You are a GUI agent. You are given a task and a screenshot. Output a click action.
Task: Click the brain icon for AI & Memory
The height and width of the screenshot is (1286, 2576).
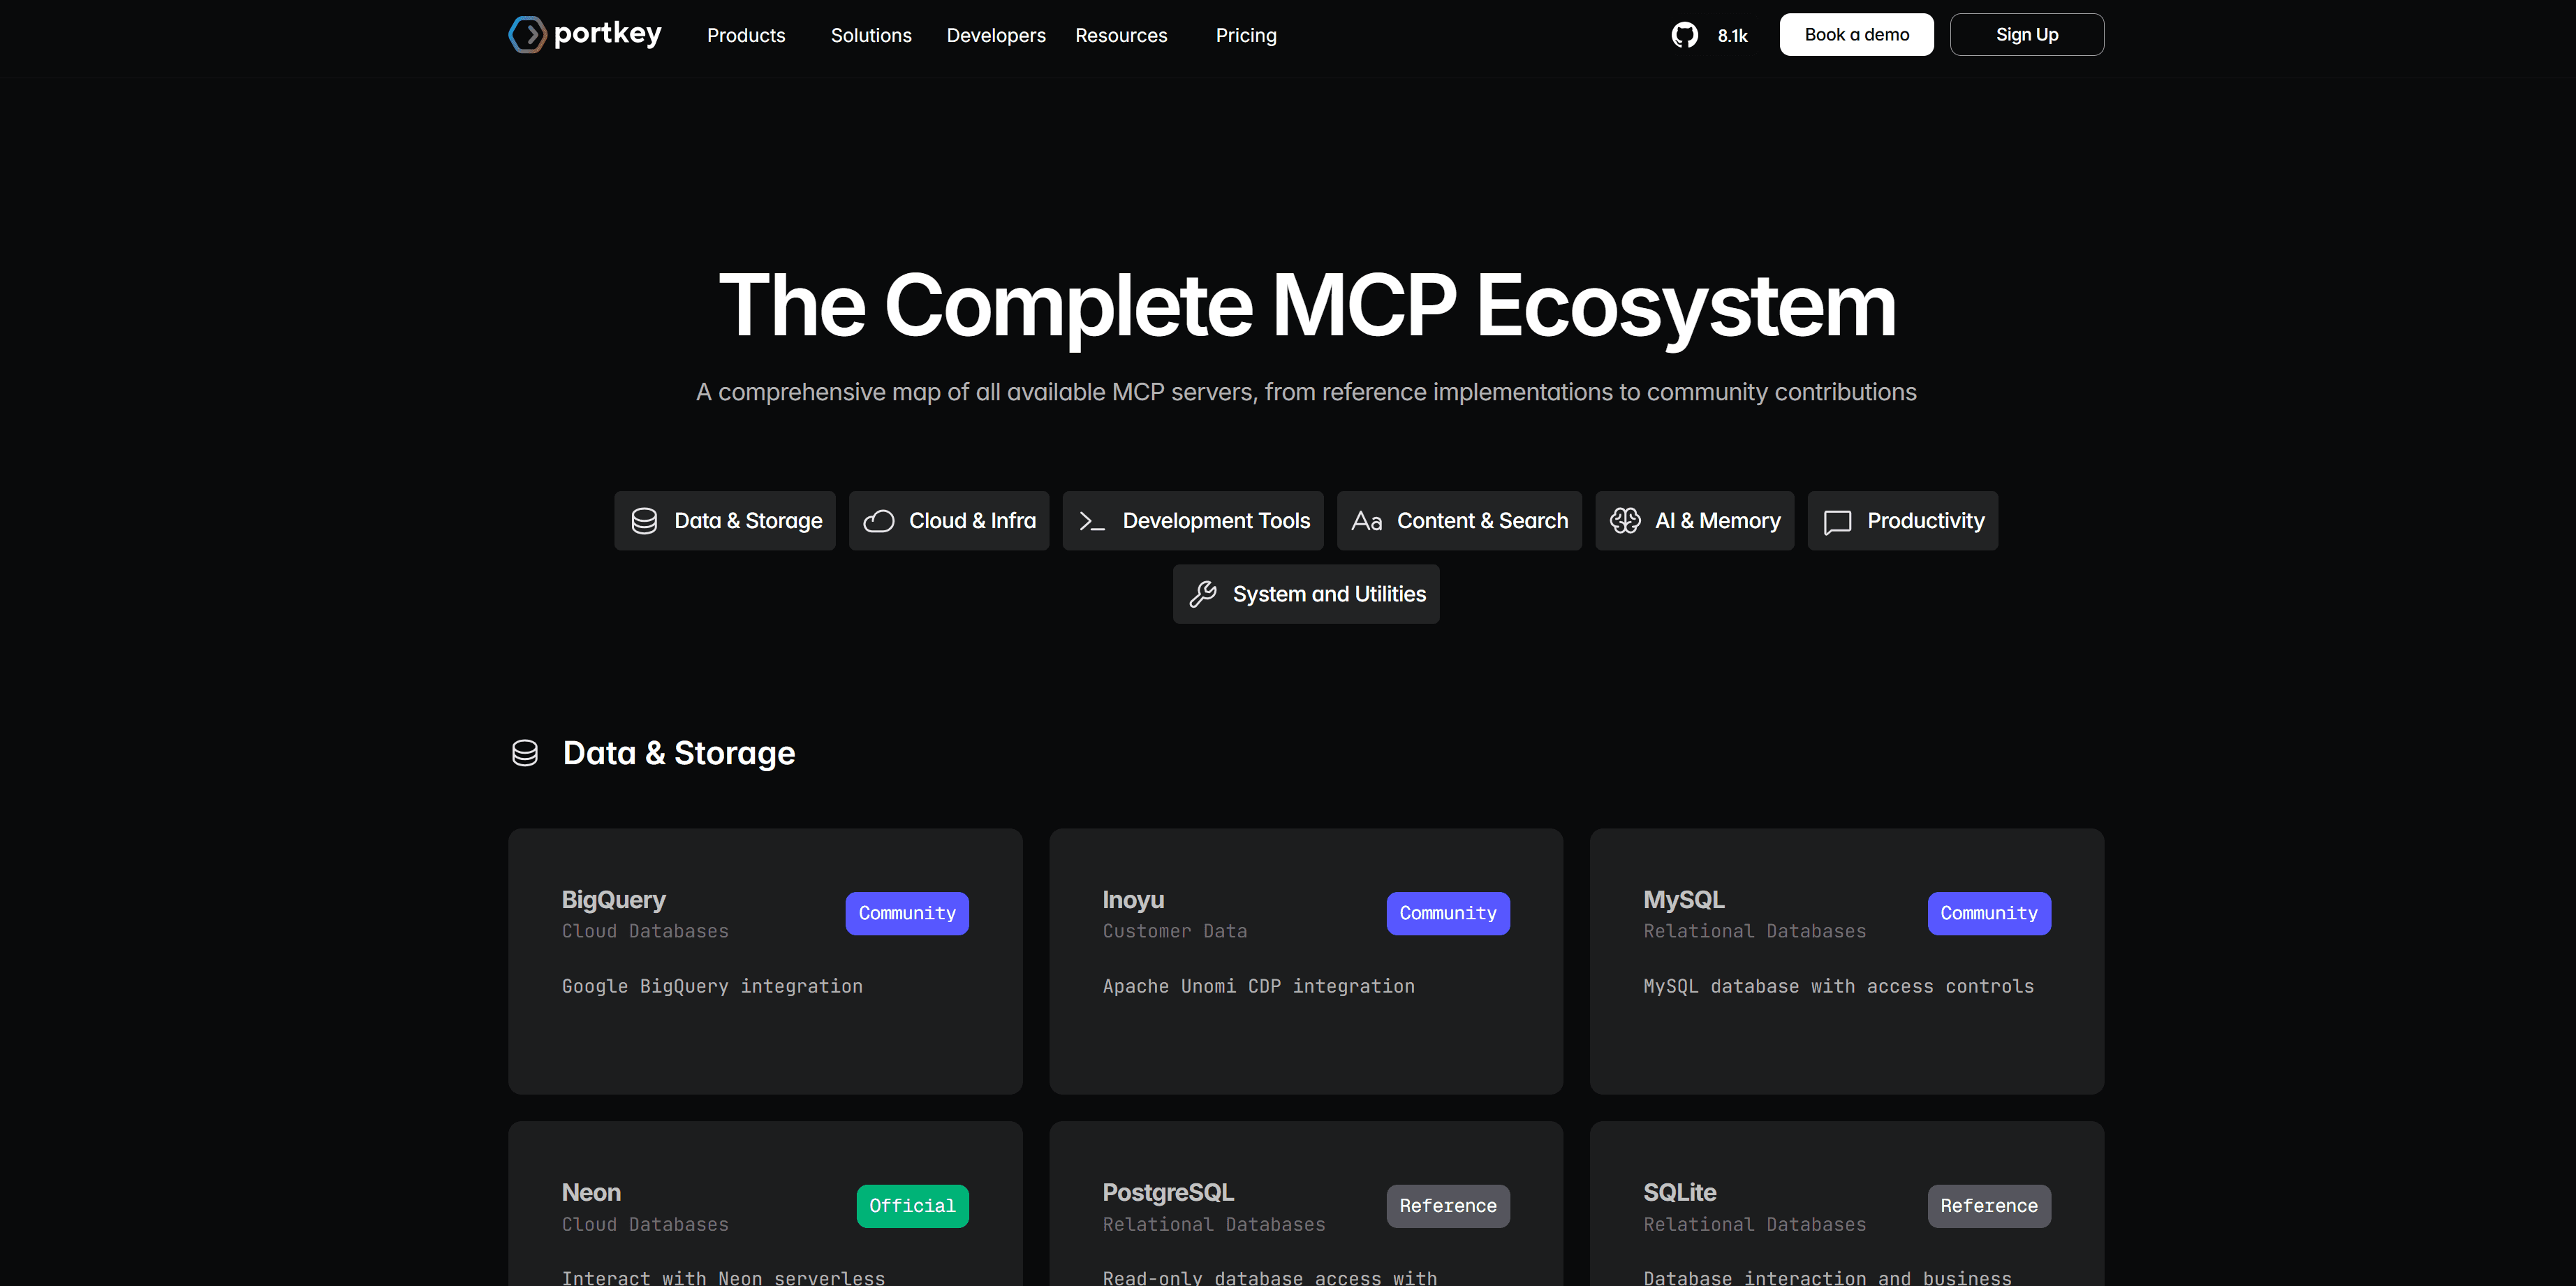[1624, 521]
